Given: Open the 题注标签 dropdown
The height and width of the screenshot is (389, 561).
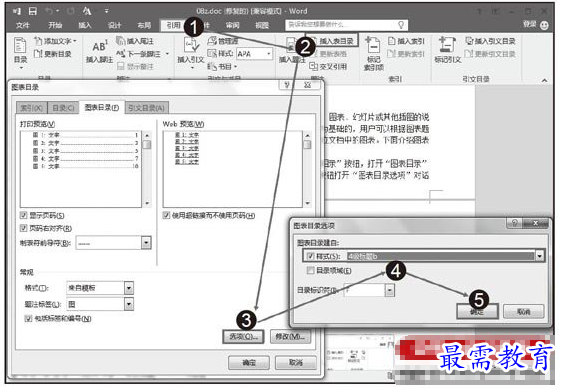Looking at the screenshot, I should coord(129,304).
